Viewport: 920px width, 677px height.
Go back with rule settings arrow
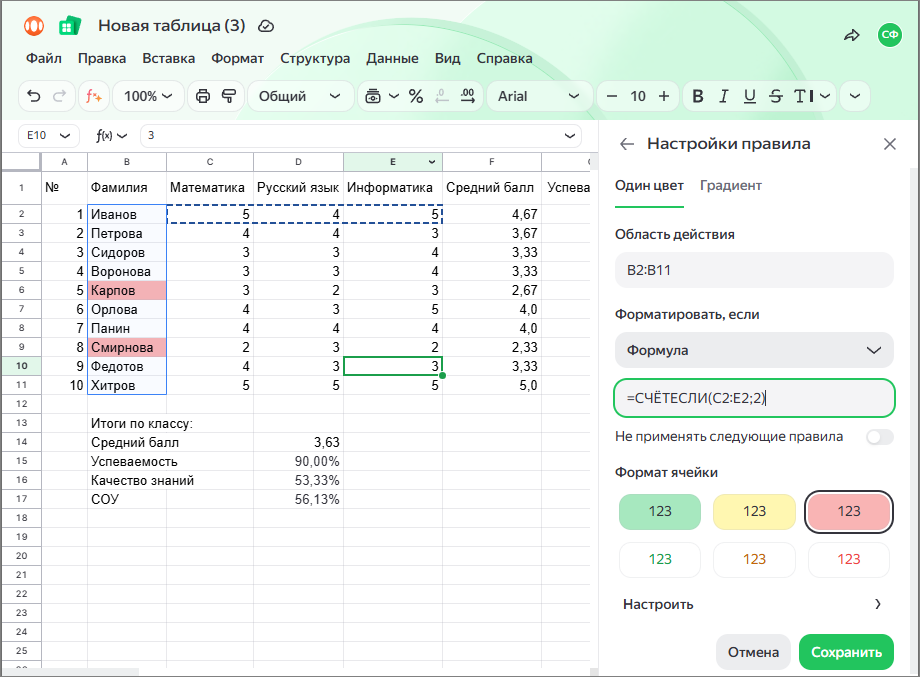click(627, 144)
